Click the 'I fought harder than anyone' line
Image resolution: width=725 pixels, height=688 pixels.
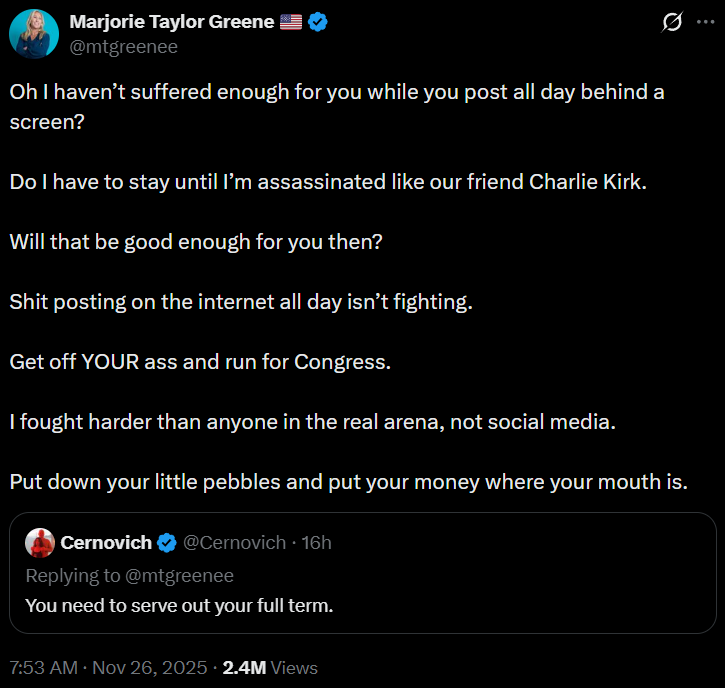312,421
